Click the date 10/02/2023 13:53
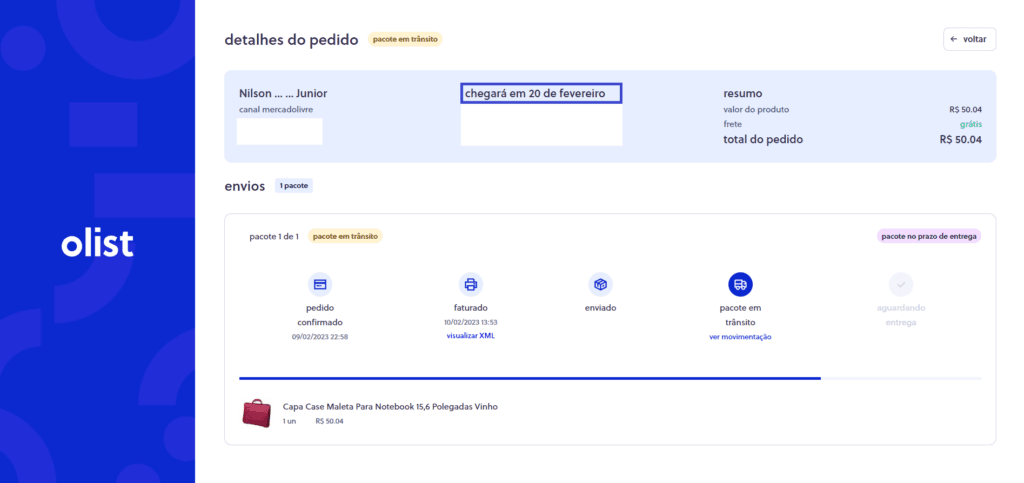Screen dimensions: 1024x483 tap(470, 322)
